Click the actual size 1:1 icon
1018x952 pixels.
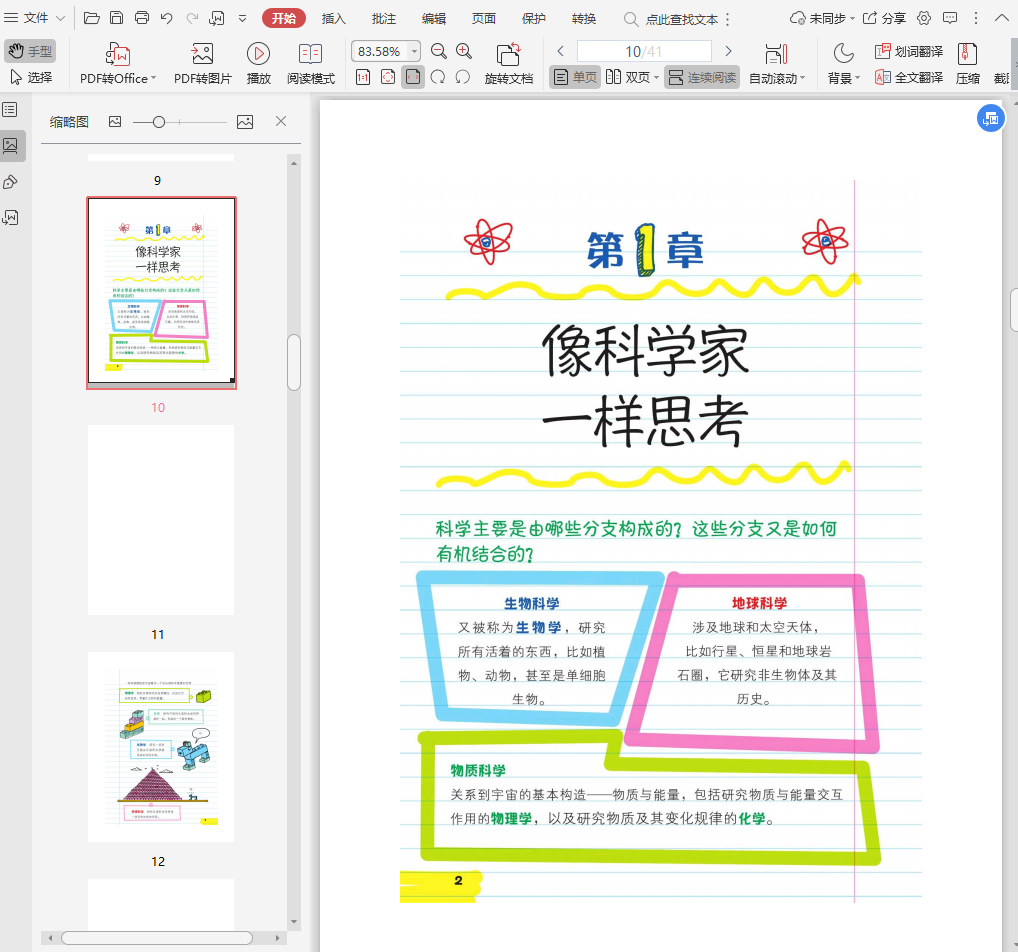point(363,77)
